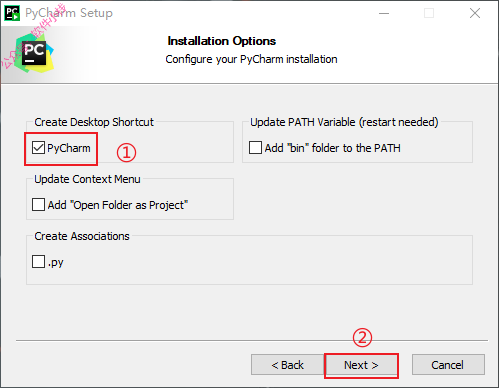
Task: Check Add "Open Folder as Project" option
Action: 38,205
